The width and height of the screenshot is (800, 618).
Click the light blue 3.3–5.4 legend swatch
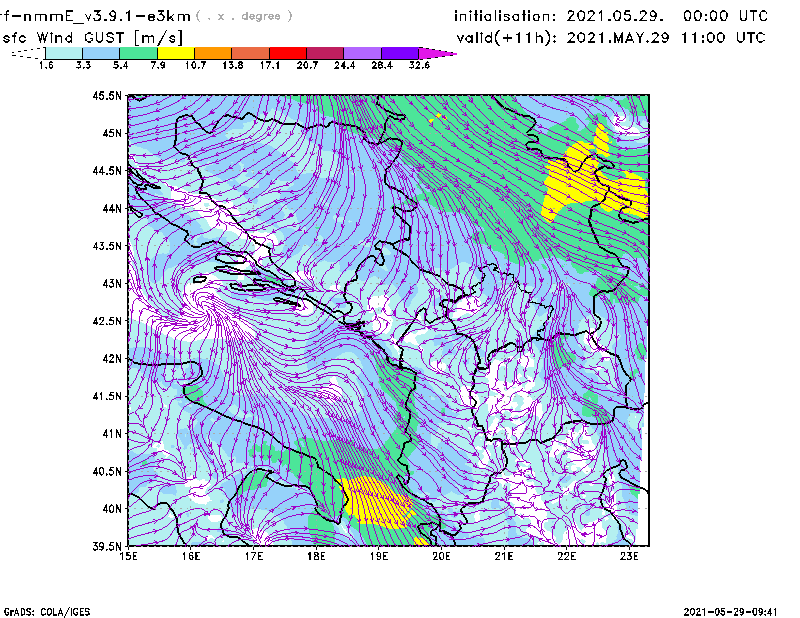click(101, 53)
